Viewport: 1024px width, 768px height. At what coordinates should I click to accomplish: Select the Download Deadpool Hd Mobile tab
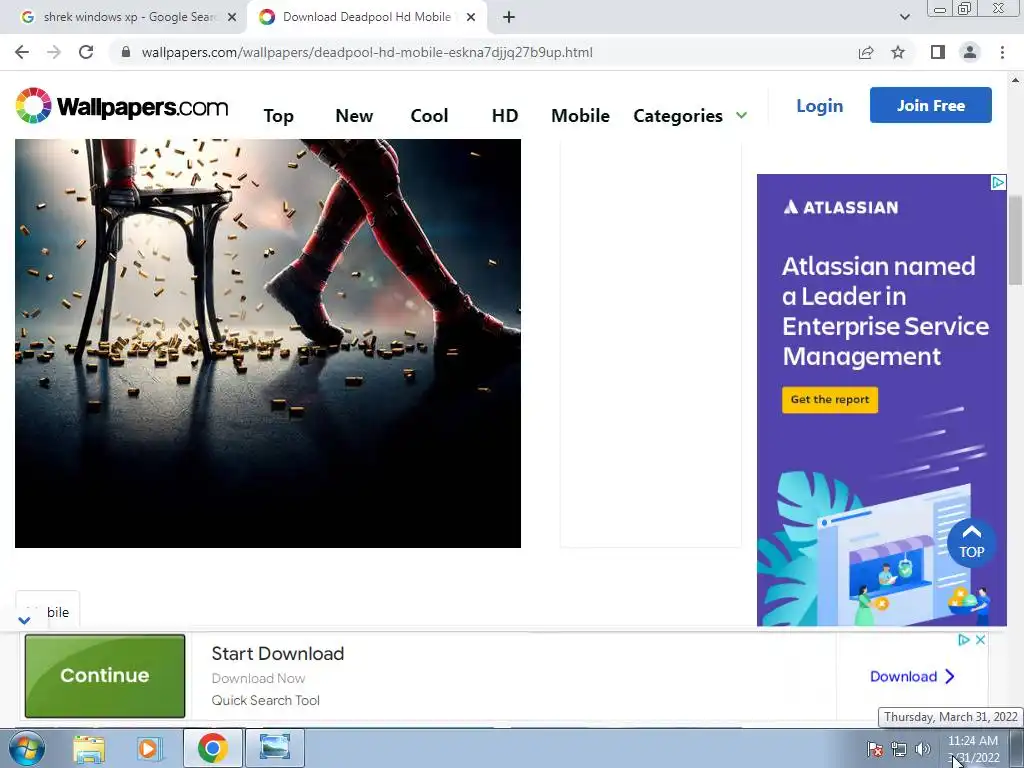[366, 18]
